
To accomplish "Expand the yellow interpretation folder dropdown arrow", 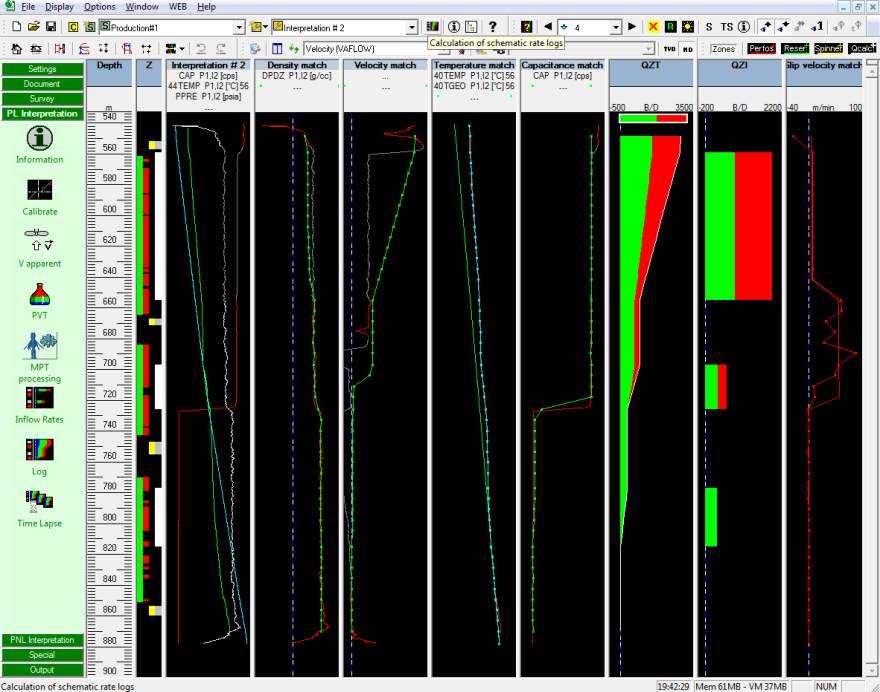I will coord(265,27).
